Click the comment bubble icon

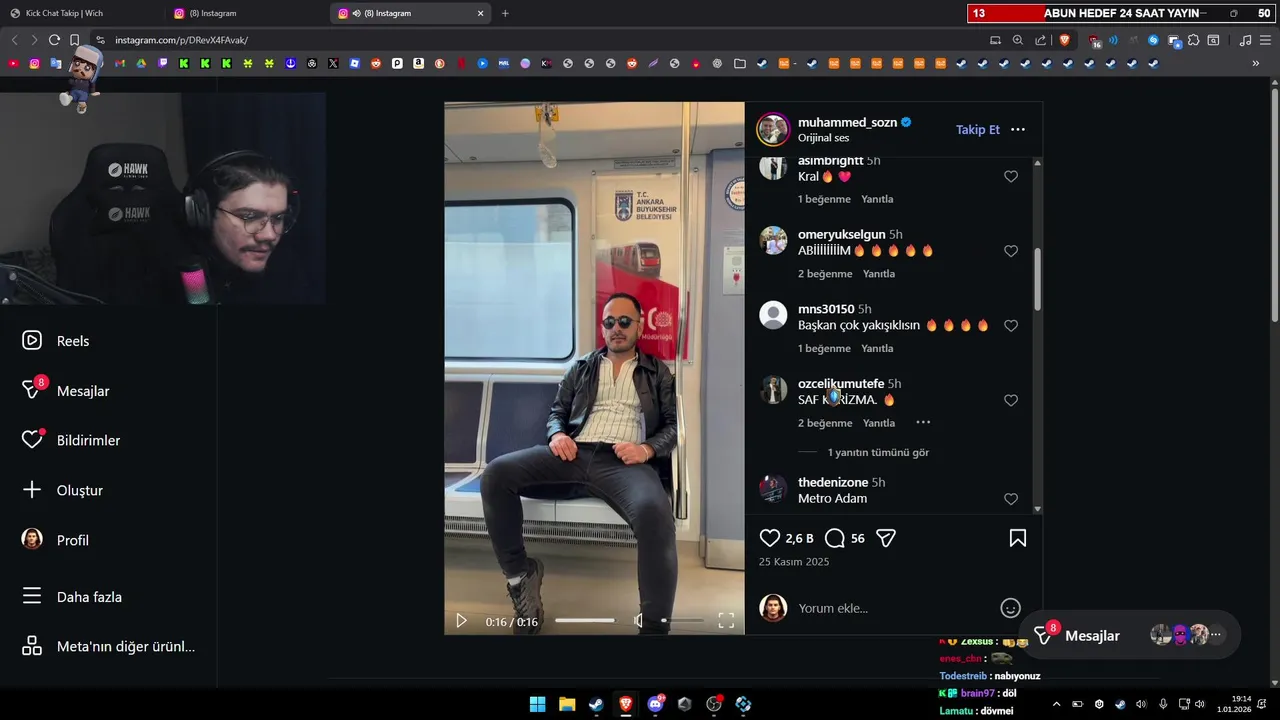[x=835, y=538]
